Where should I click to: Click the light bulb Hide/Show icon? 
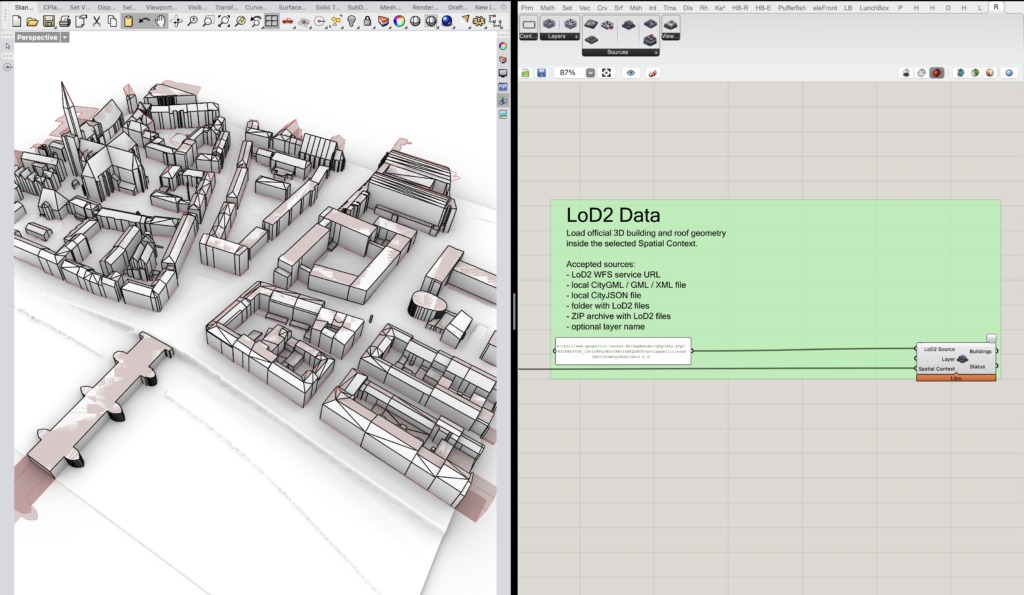(351, 22)
